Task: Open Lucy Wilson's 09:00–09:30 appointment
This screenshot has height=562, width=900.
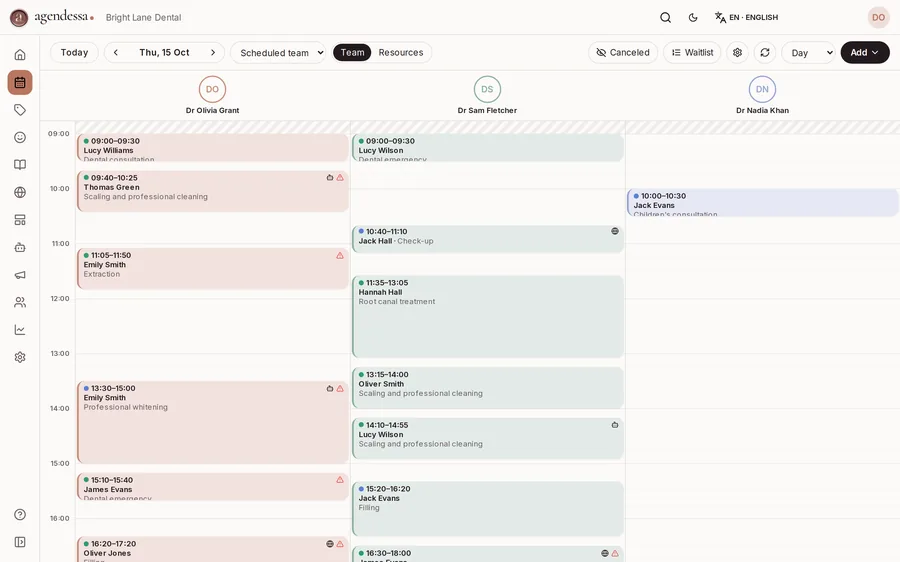Action: [488, 148]
